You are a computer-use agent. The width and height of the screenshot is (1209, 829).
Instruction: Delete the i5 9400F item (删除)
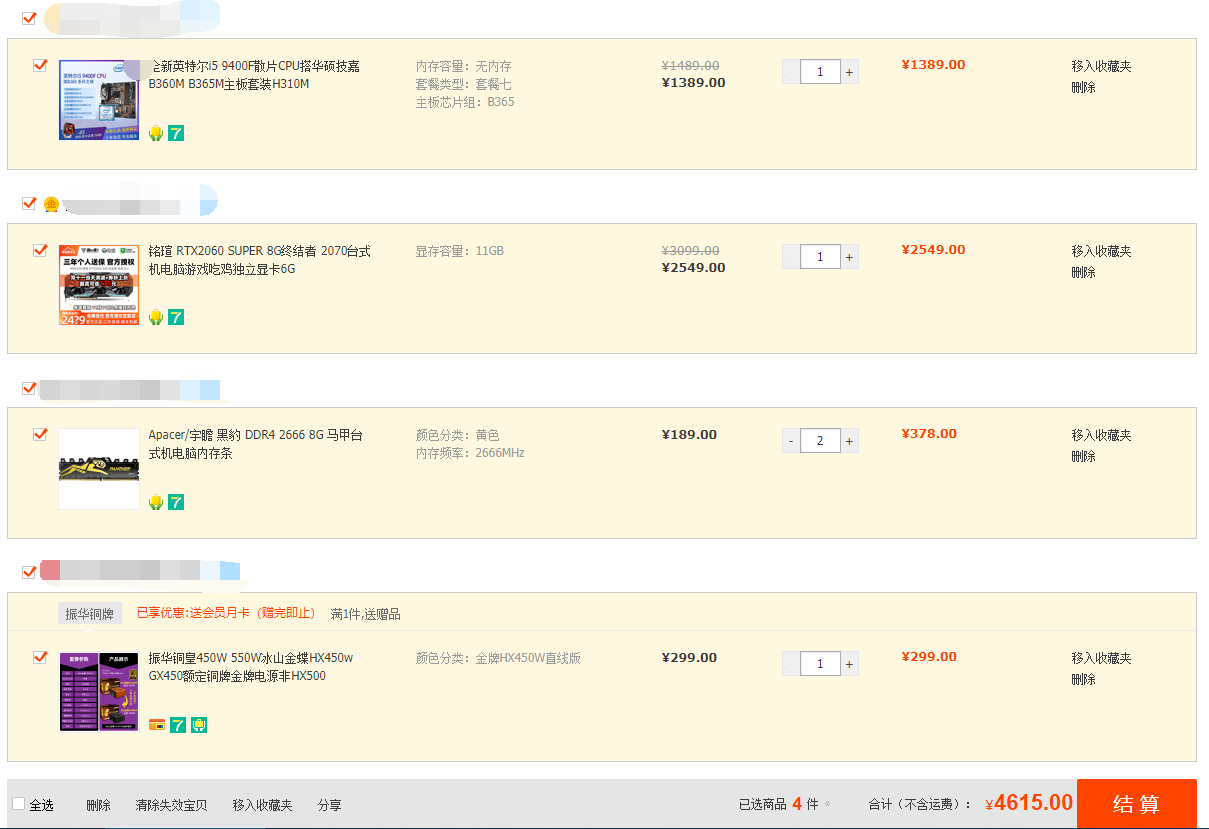pyautogui.click(x=1083, y=88)
